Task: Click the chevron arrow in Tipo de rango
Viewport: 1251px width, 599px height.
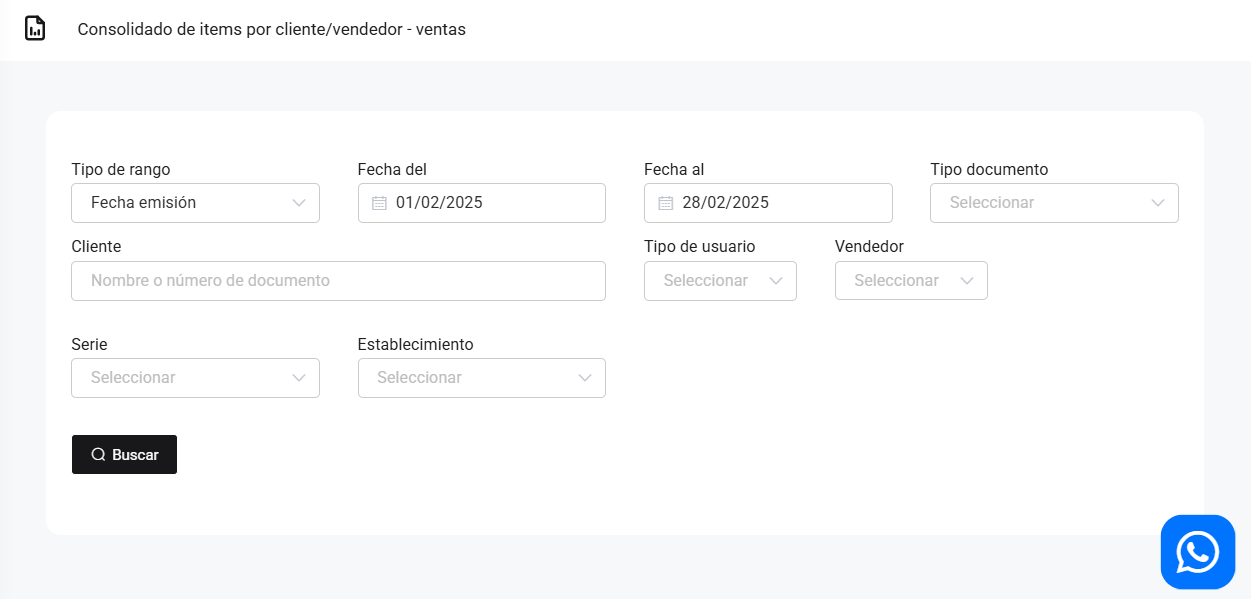Action: [x=299, y=203]
